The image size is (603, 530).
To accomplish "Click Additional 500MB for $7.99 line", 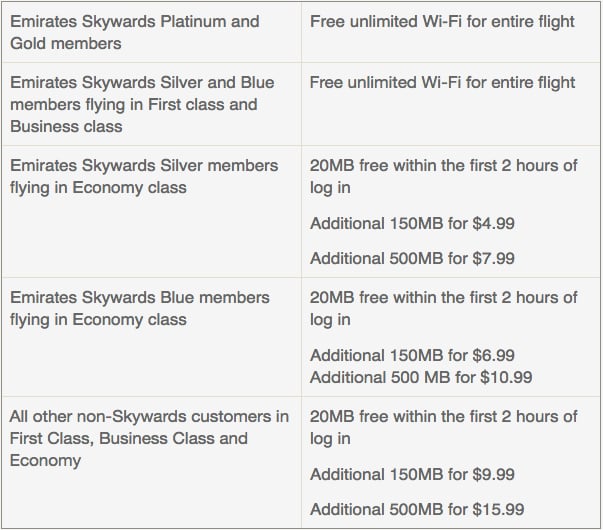I will tap(412, 258).
